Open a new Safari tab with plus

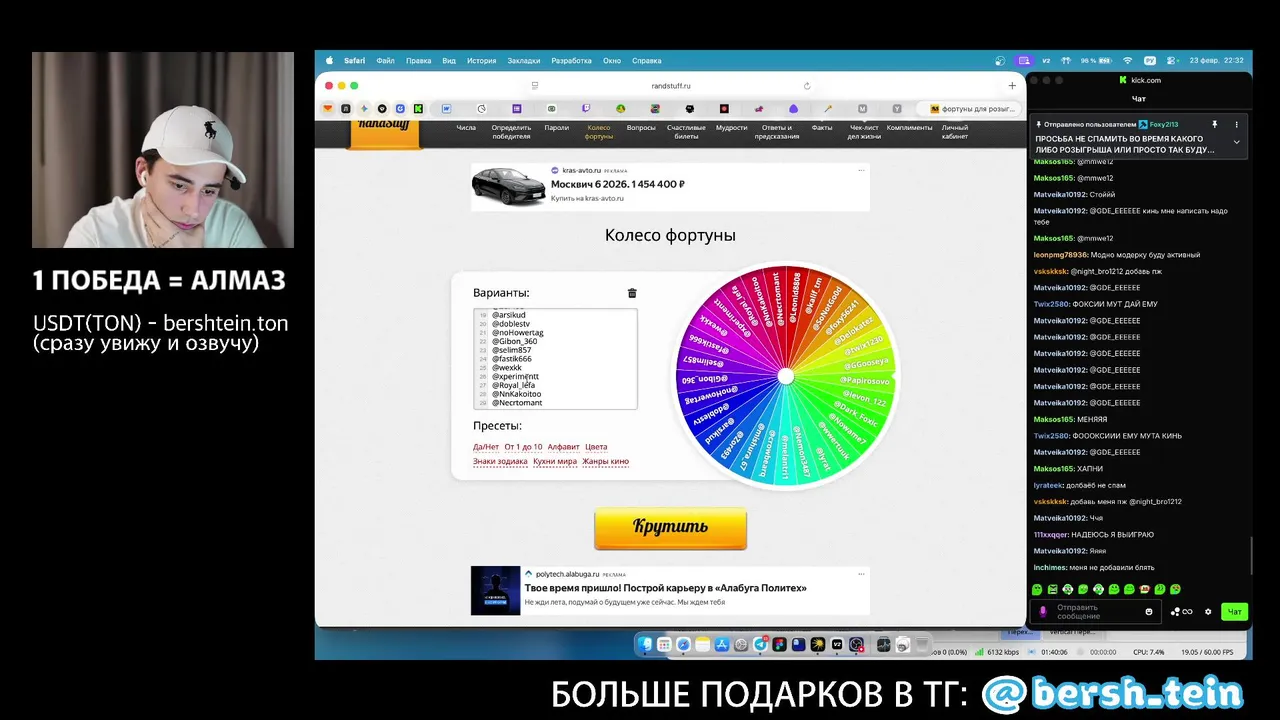coord(1012,86)
